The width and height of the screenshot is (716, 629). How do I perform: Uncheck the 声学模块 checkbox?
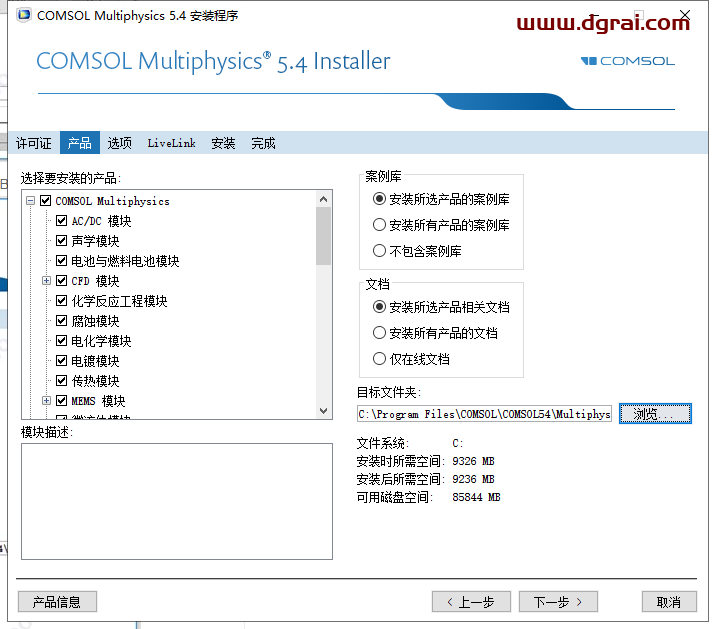62,240
